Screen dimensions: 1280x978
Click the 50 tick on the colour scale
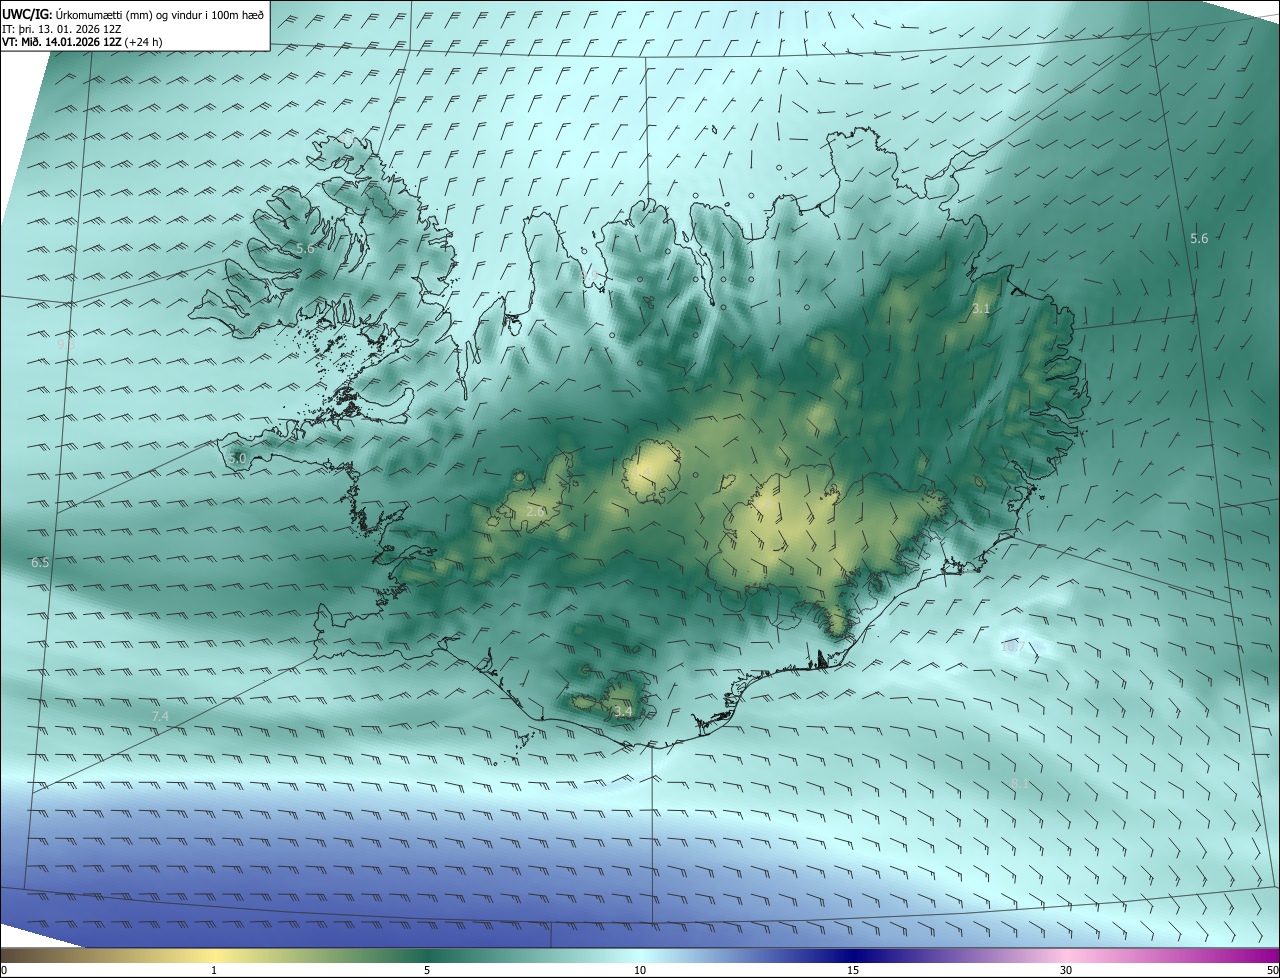tap(1272, 970)
